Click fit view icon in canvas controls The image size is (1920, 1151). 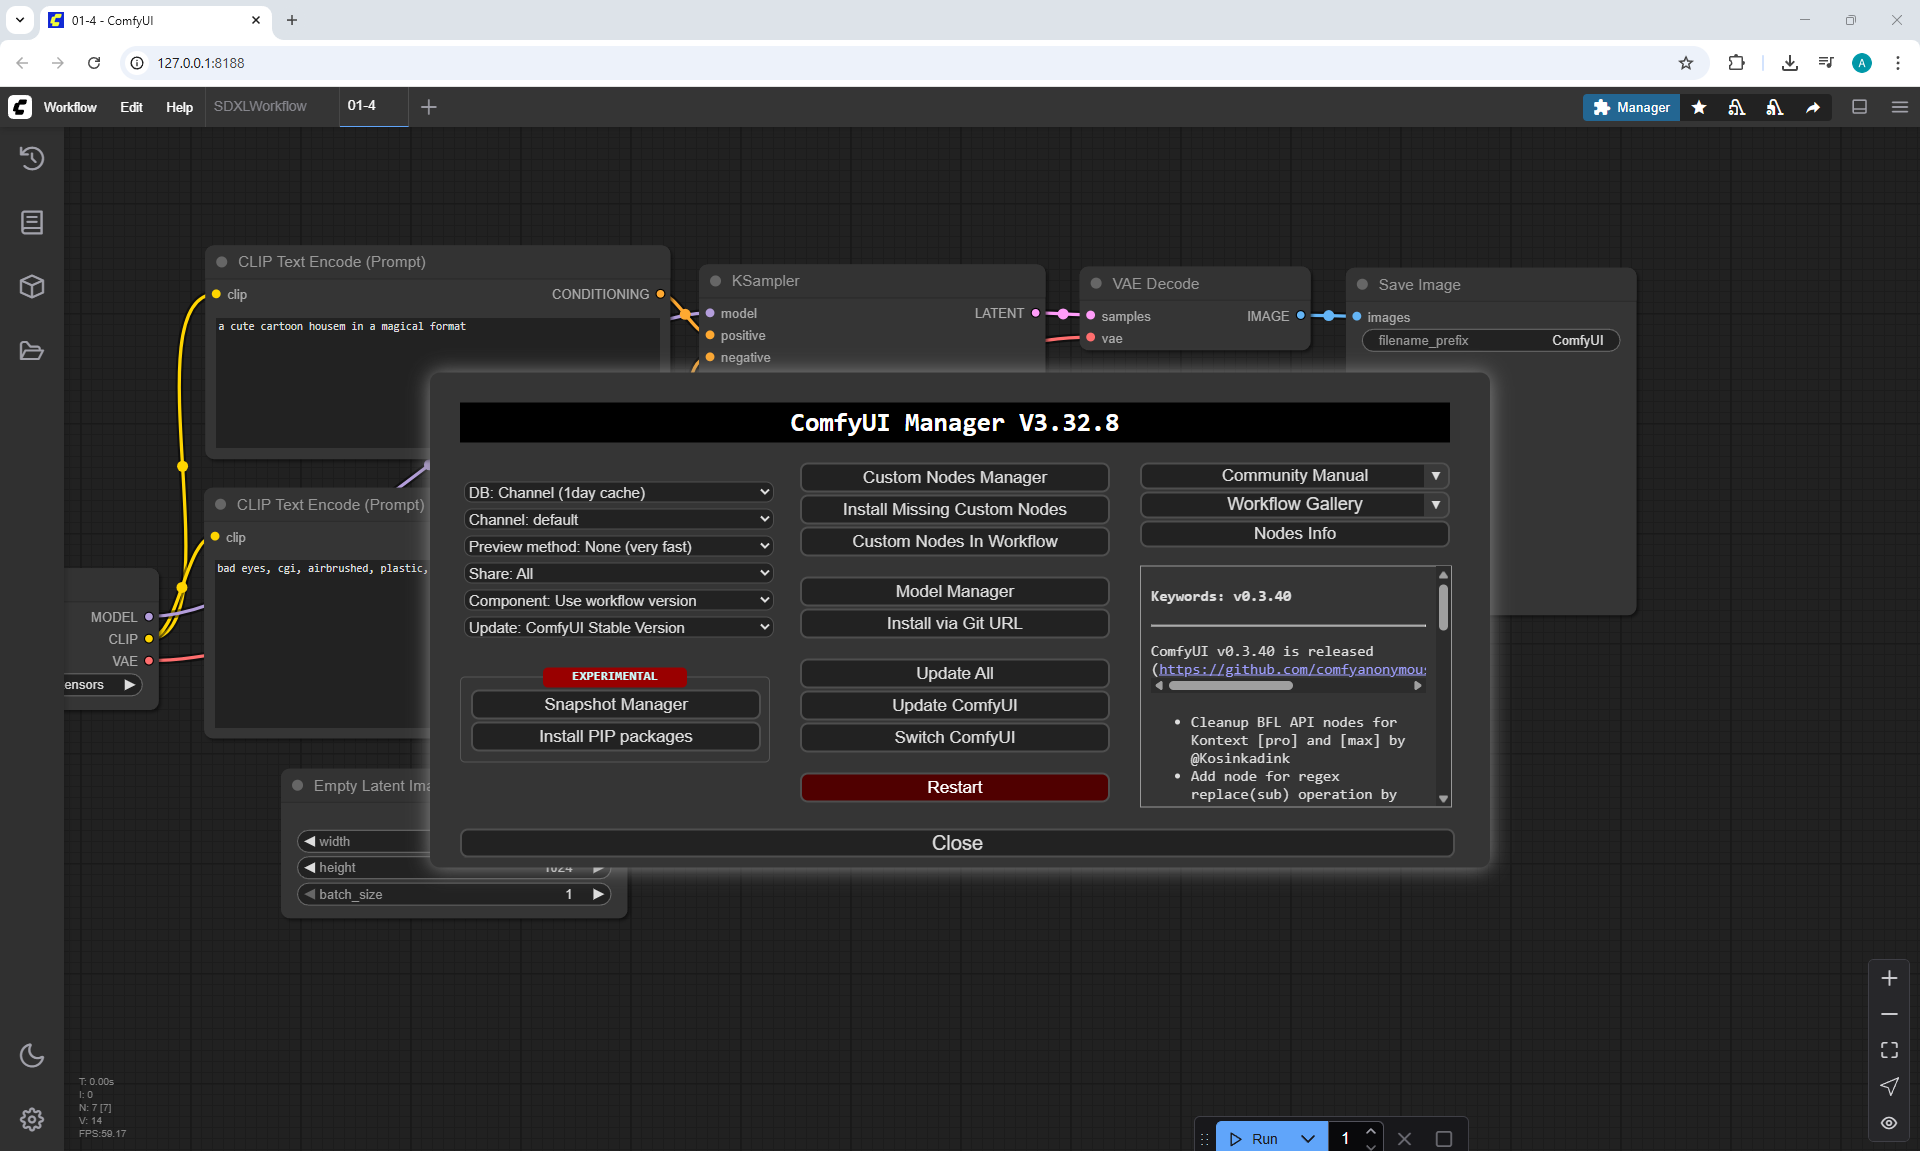click(1889, 1050)
